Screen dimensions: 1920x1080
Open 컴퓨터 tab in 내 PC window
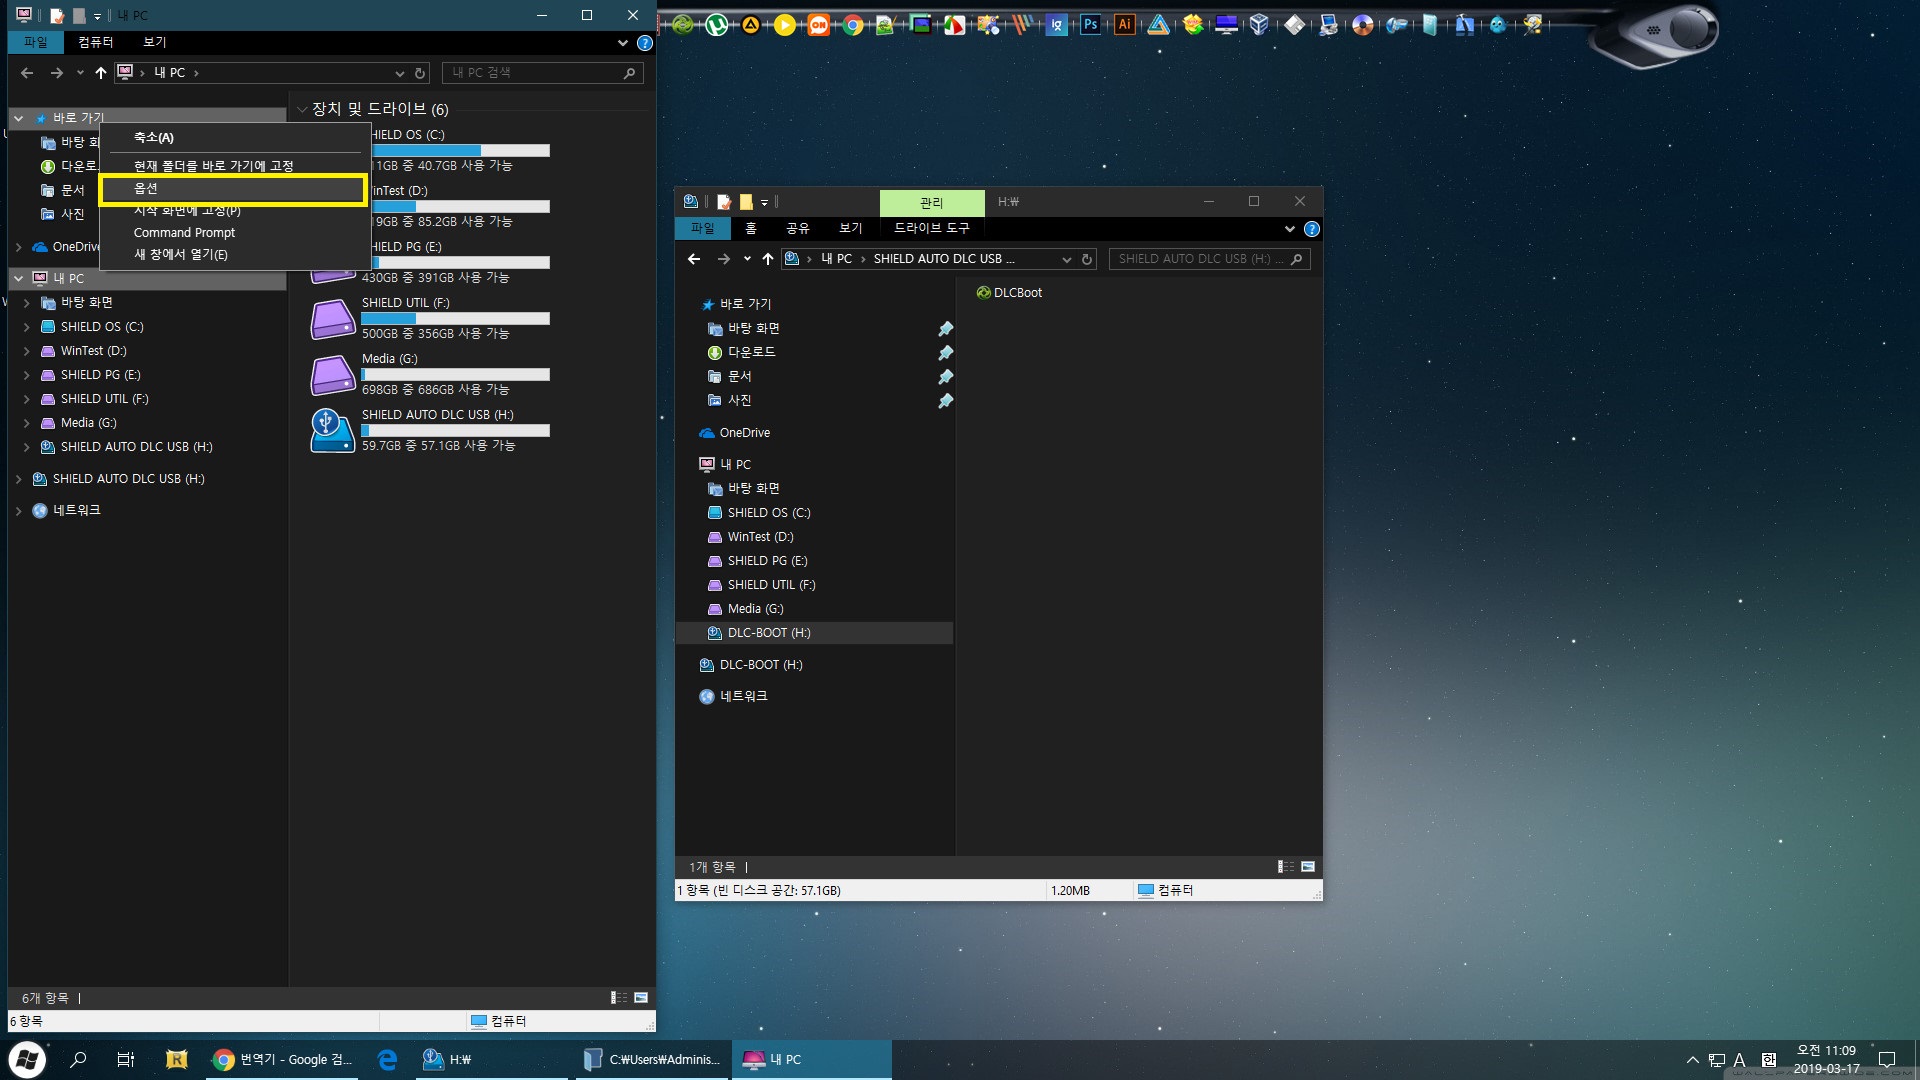(96, 42)
